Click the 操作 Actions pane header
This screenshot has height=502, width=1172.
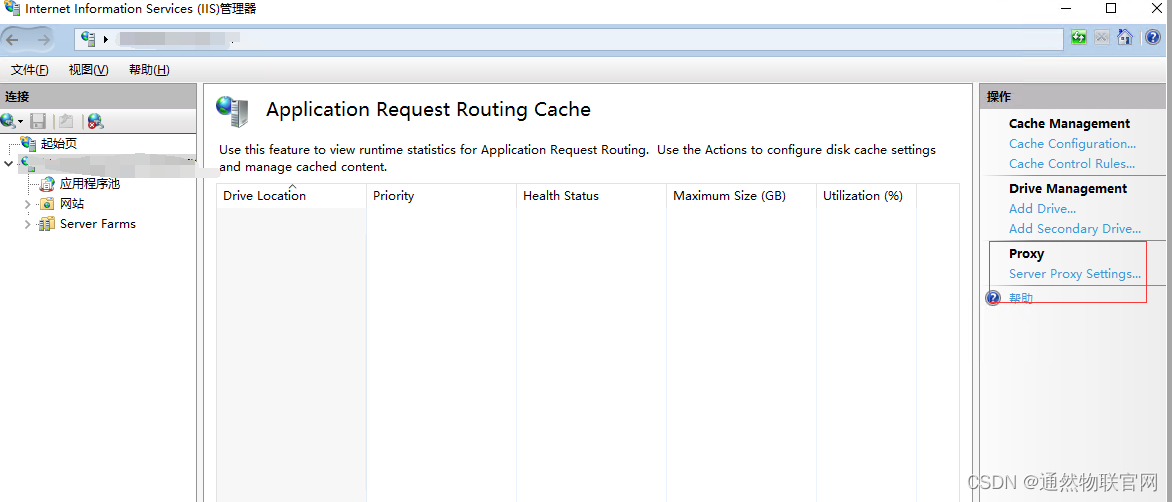pos(1073,96)
